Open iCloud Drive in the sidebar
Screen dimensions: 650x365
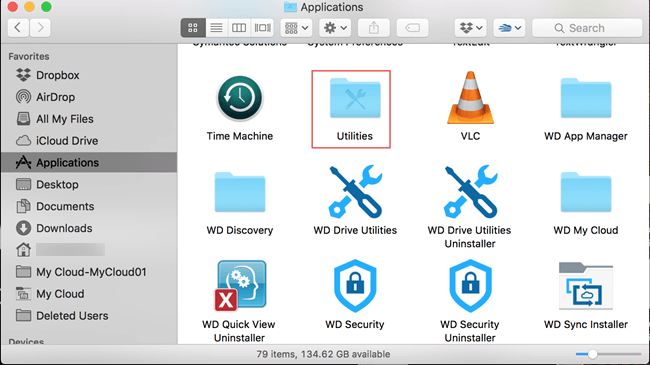point(89,141)
